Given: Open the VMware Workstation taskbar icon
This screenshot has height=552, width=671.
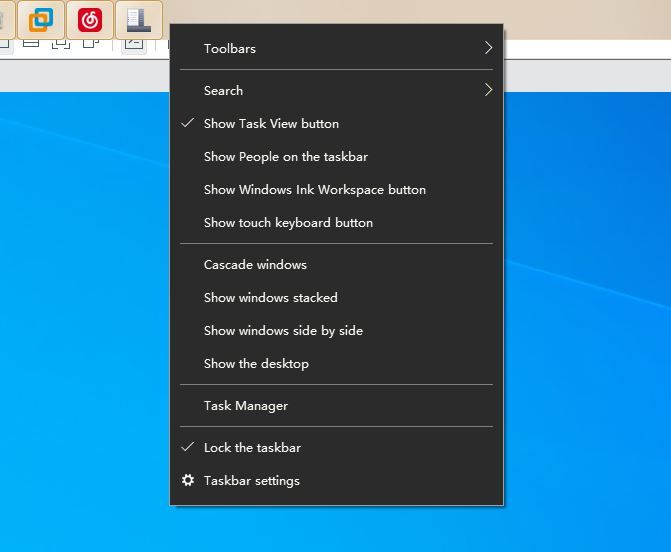Looking at the screenshot, I should point(41,20).
